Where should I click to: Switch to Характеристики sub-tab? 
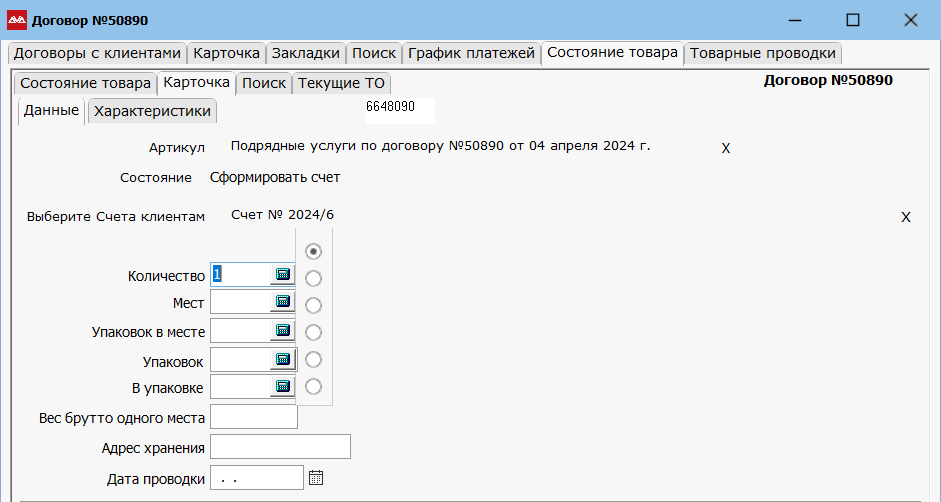(x=152, y=111)
